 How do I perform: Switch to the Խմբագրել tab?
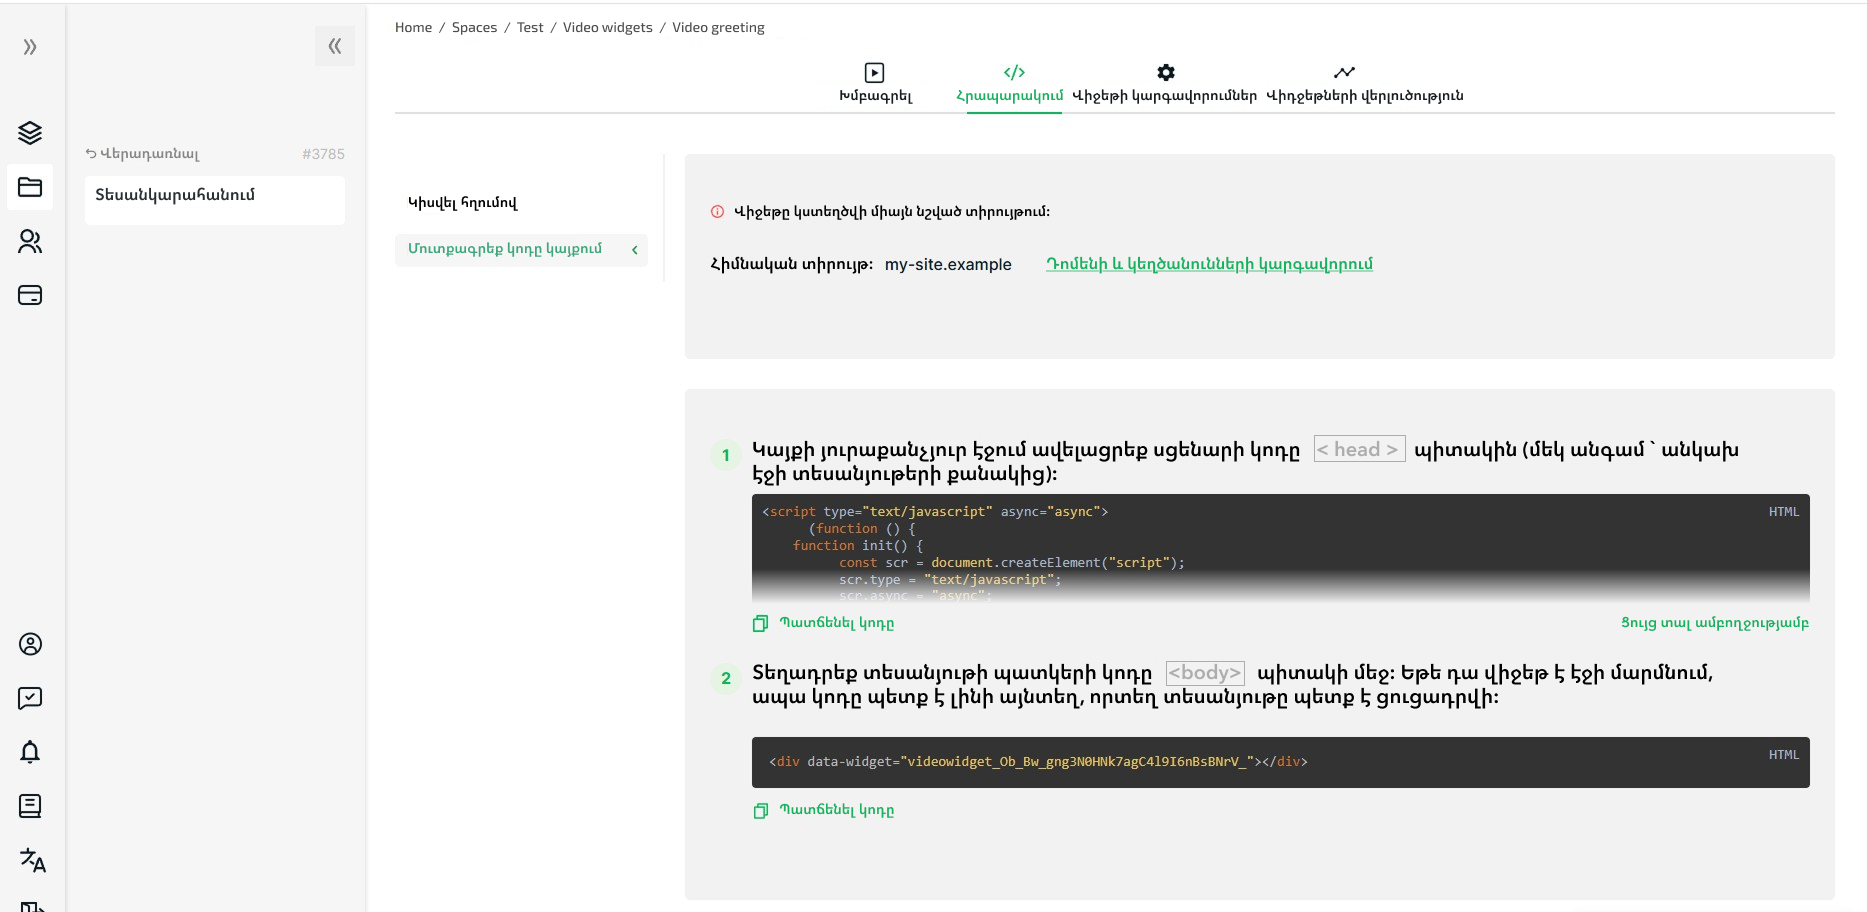point(875,83)
